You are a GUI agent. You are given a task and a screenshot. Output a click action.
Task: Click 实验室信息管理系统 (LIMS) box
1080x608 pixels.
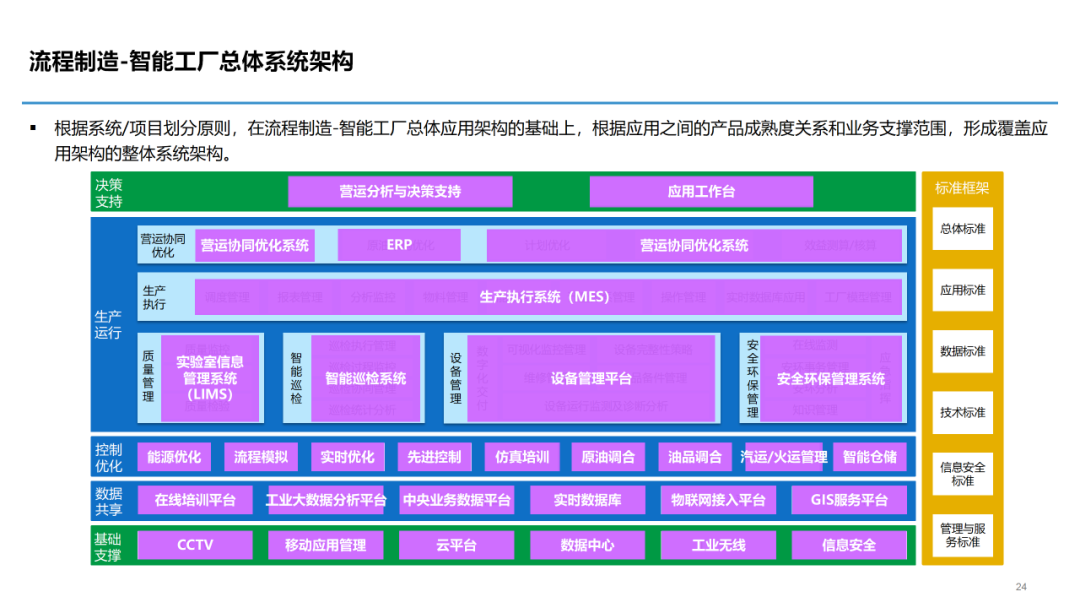tap(210, 378)
